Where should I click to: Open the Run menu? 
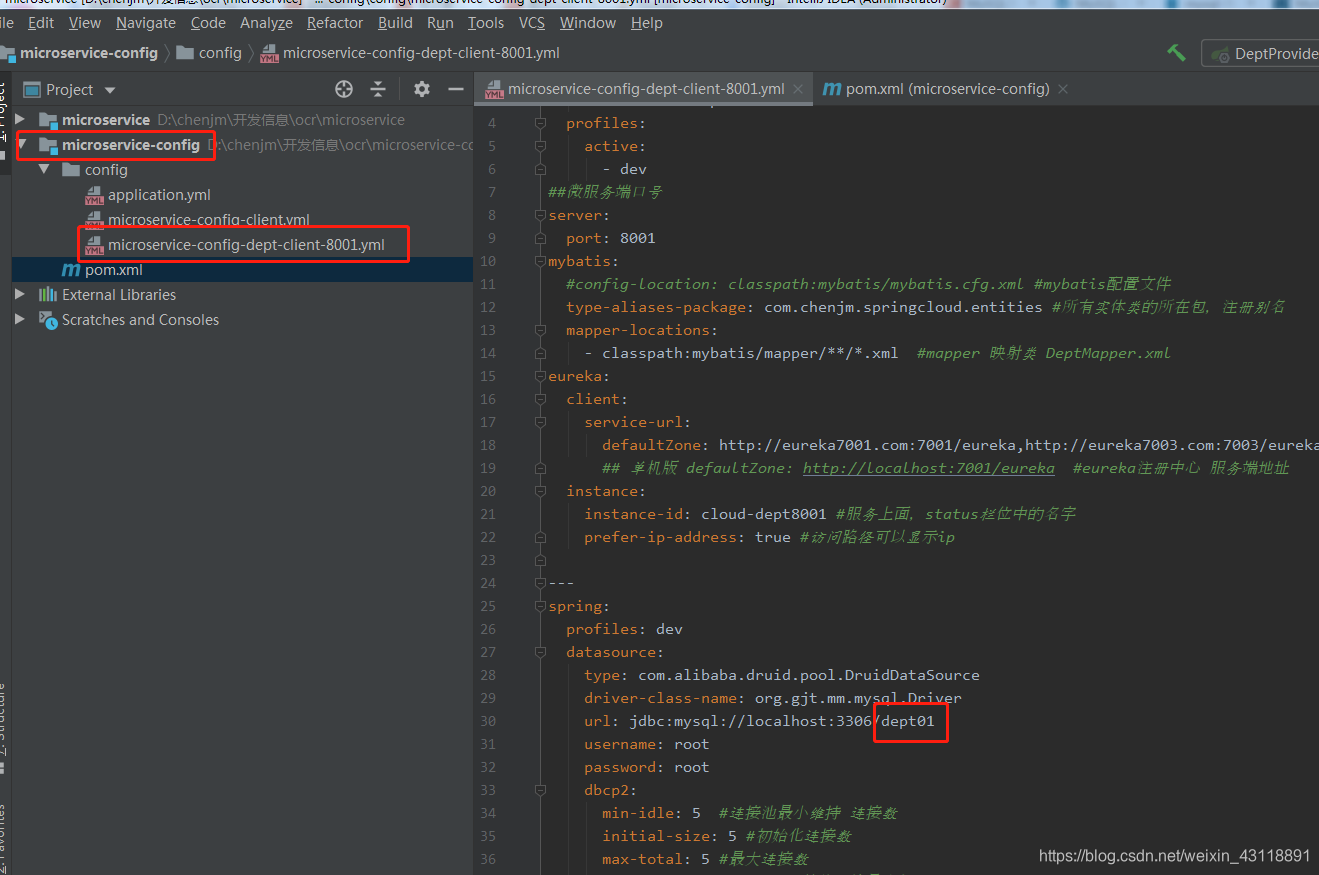[x=440, y=22]
